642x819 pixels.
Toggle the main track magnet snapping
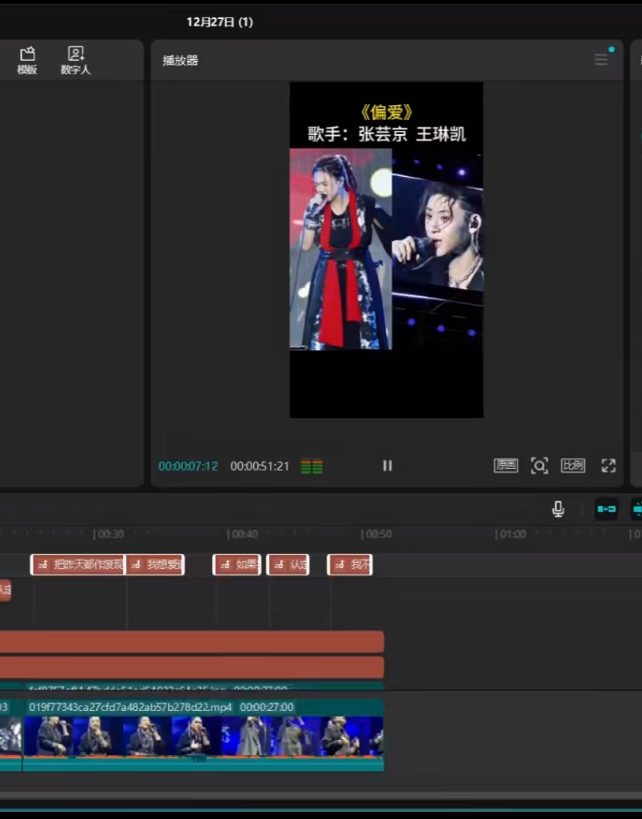point(606,509)
